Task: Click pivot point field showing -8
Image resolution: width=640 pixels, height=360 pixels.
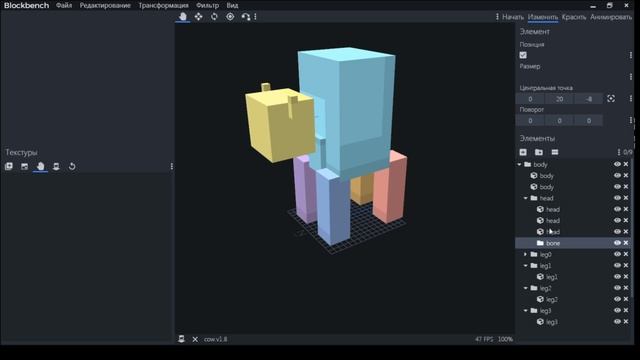Action: [x=589, y=99]
